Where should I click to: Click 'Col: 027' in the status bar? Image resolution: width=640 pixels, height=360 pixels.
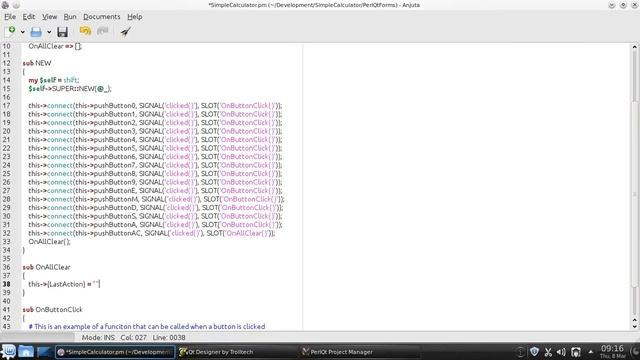coord(133,338)
